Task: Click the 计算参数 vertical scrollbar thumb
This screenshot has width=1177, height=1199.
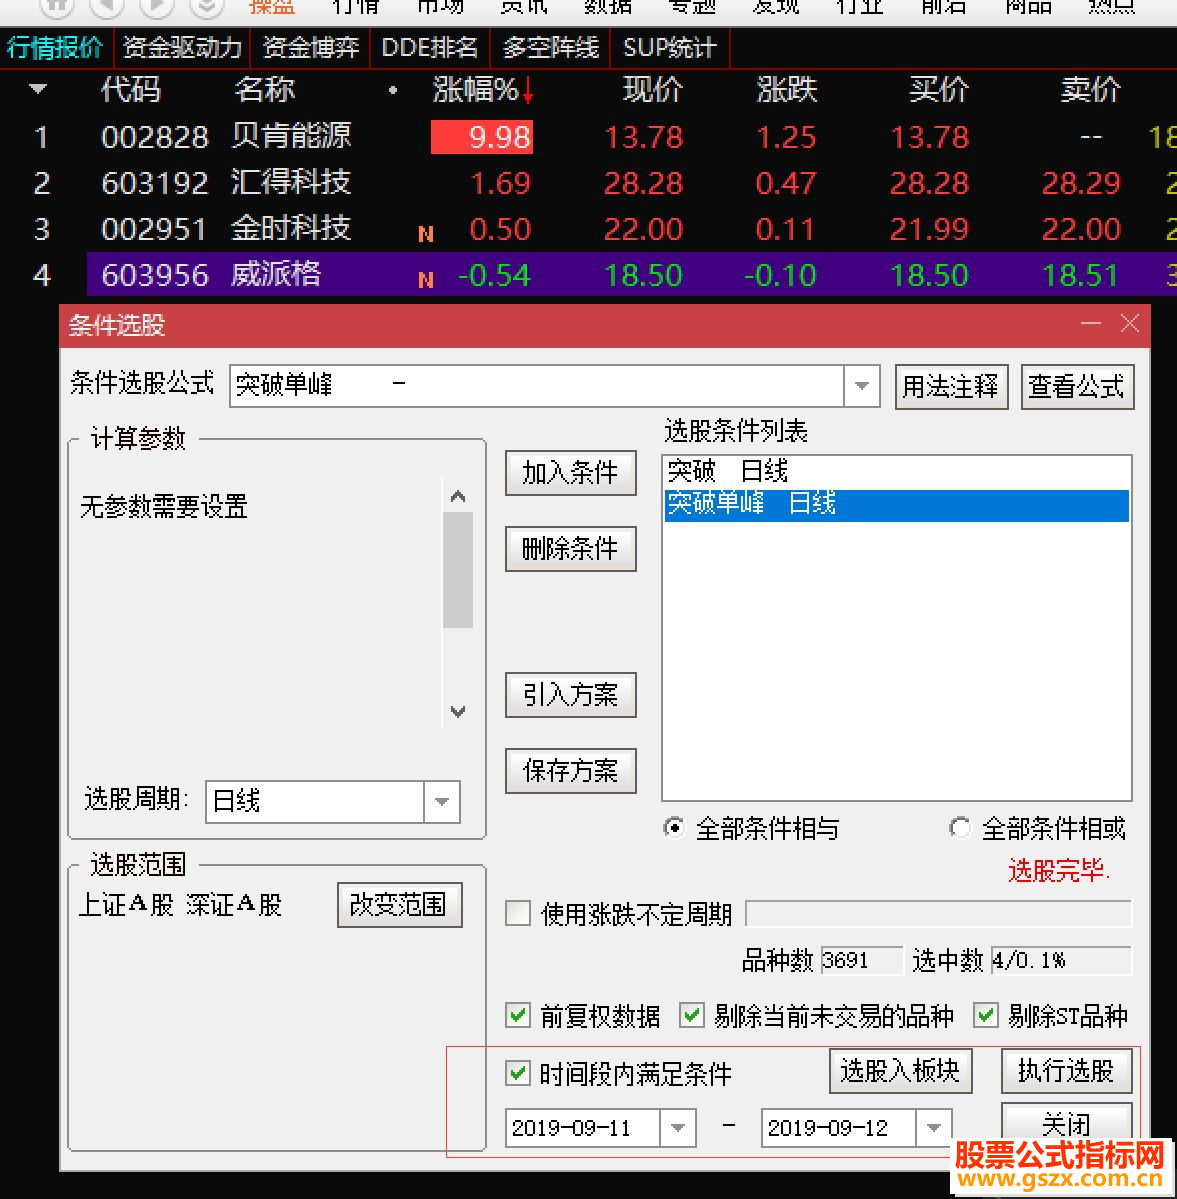Action: click(x=458, y=570)
